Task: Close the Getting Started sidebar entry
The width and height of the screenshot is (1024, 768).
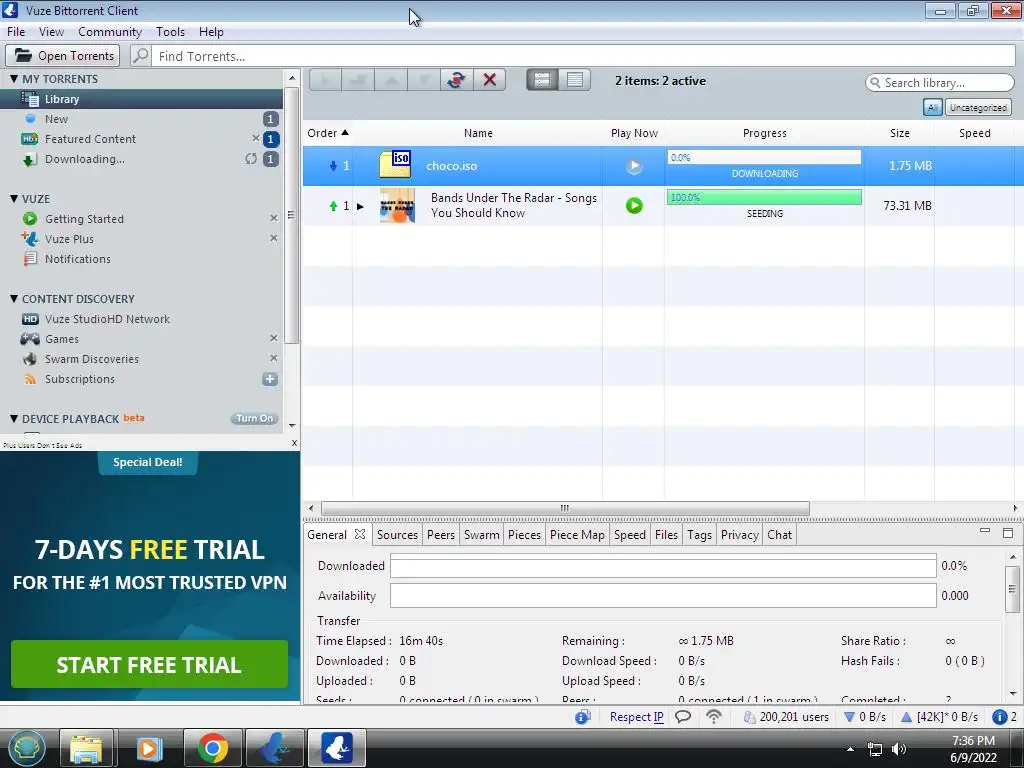Action: point(274,218)
